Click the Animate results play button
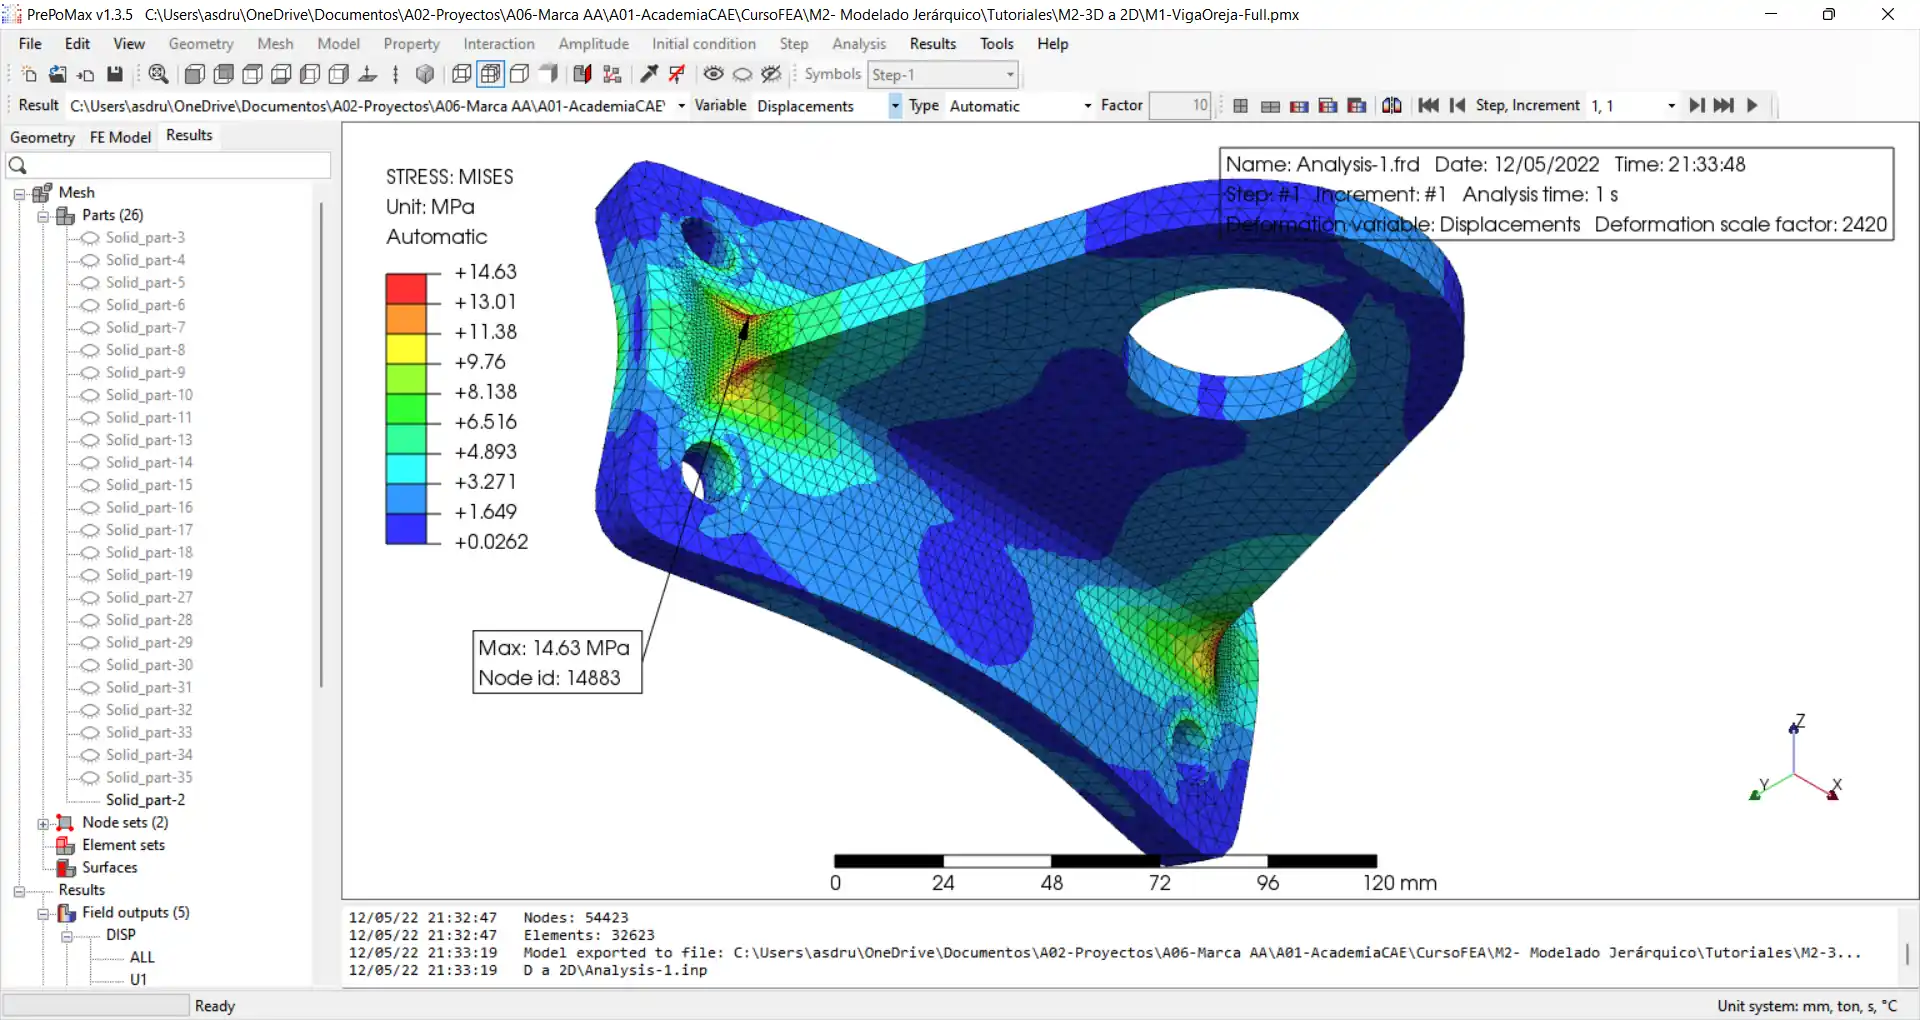1920x1020 pixels. [x=1752, y=105]
